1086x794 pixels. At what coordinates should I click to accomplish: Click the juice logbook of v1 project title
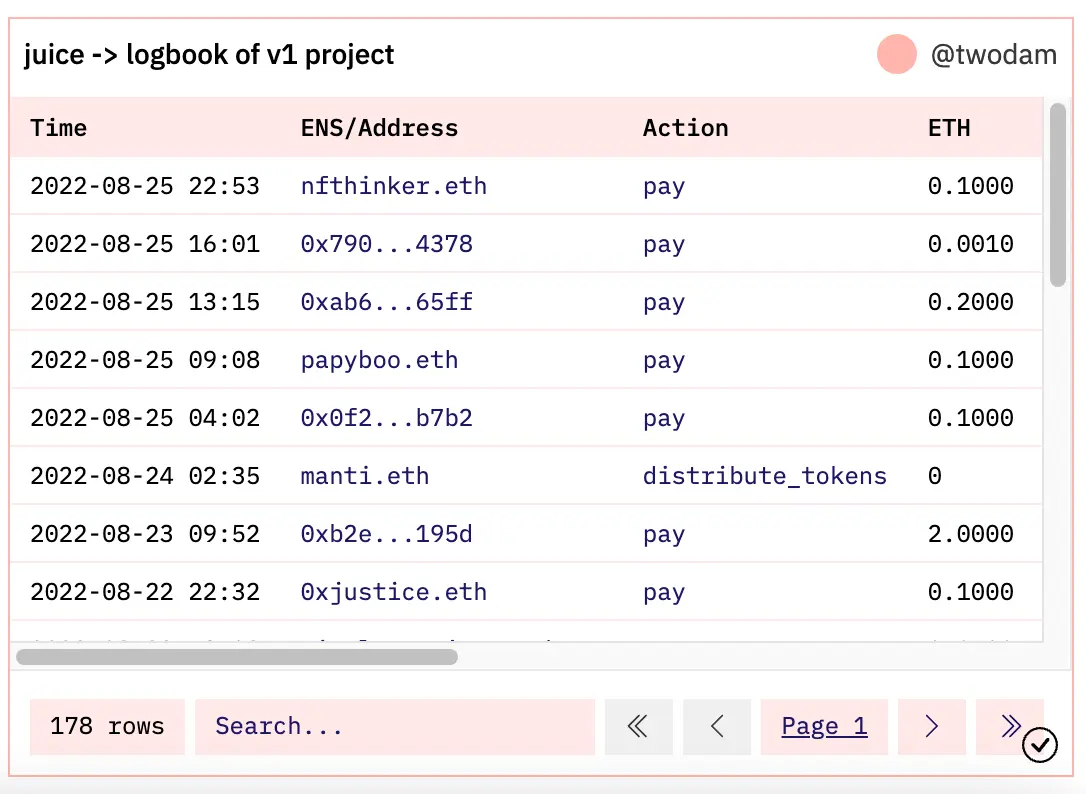click(209, 54)
